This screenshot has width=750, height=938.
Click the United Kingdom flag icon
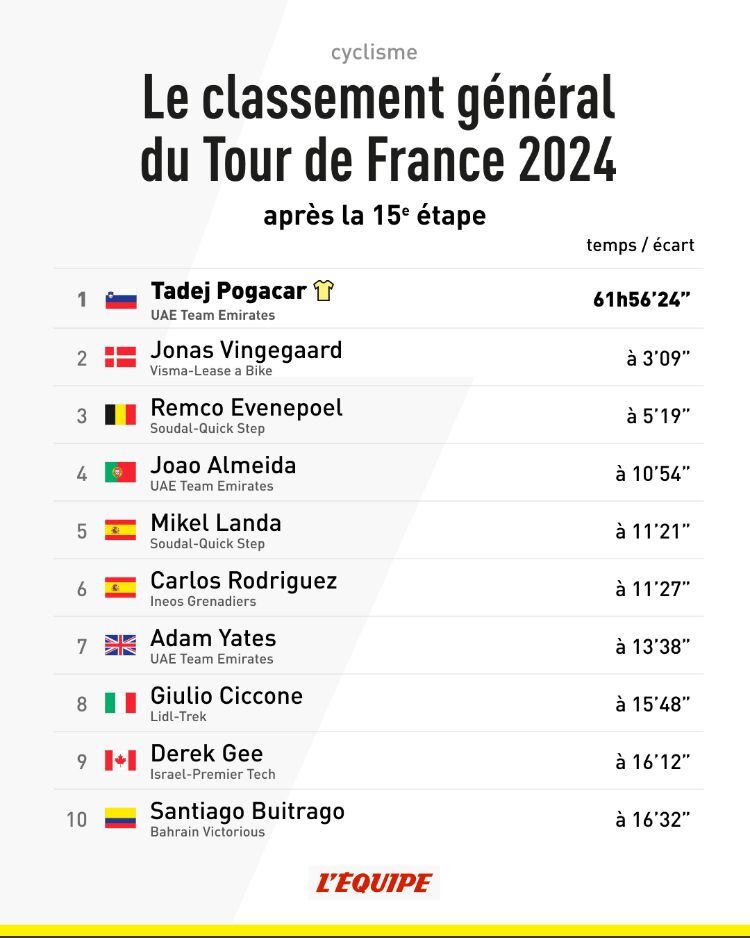[121, 645]
